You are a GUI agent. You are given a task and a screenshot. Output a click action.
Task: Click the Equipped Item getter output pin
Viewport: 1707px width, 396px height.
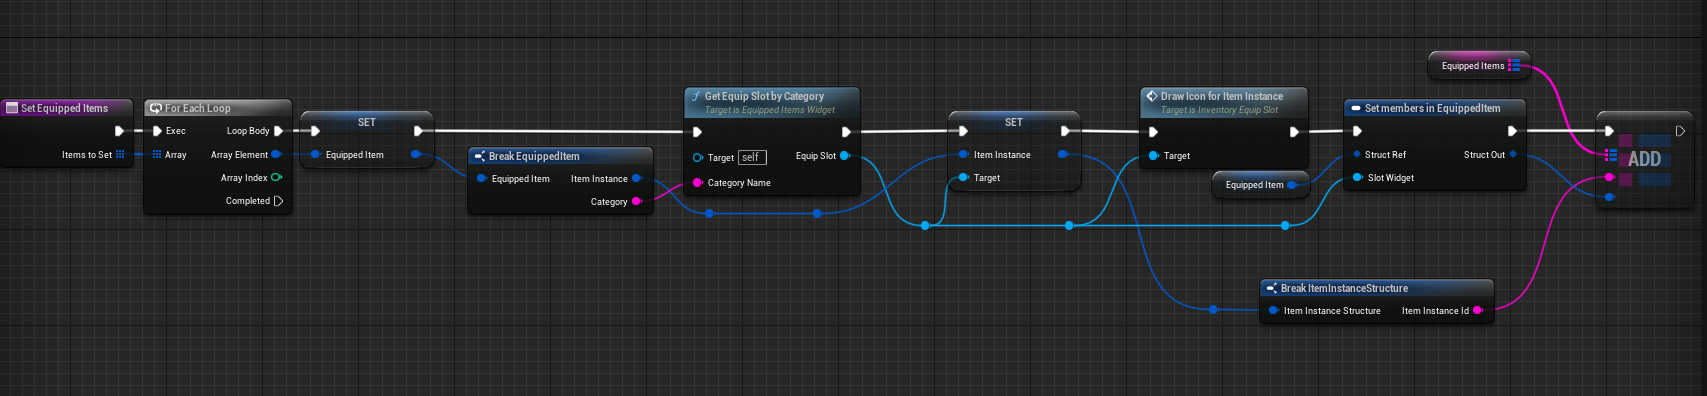pos(1292,184)
